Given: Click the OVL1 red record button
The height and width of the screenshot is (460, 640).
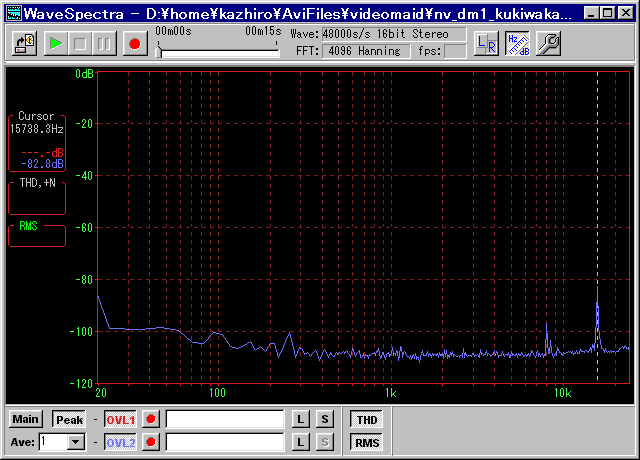Looking at the screenshot, I should [151, 419].
